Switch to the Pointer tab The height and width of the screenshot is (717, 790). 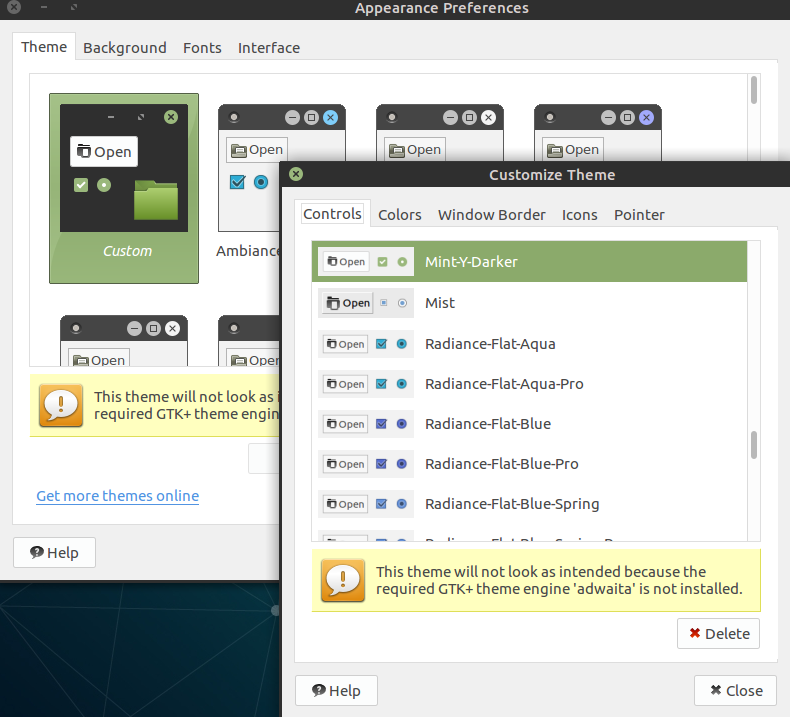click(639, 215)
